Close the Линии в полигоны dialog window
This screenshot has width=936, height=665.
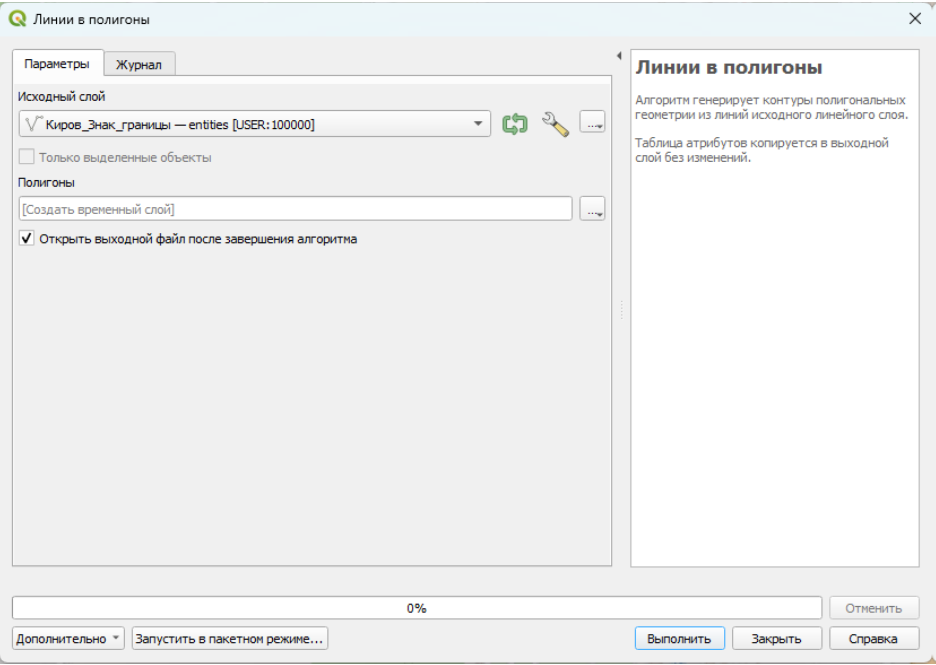[914, 19]
